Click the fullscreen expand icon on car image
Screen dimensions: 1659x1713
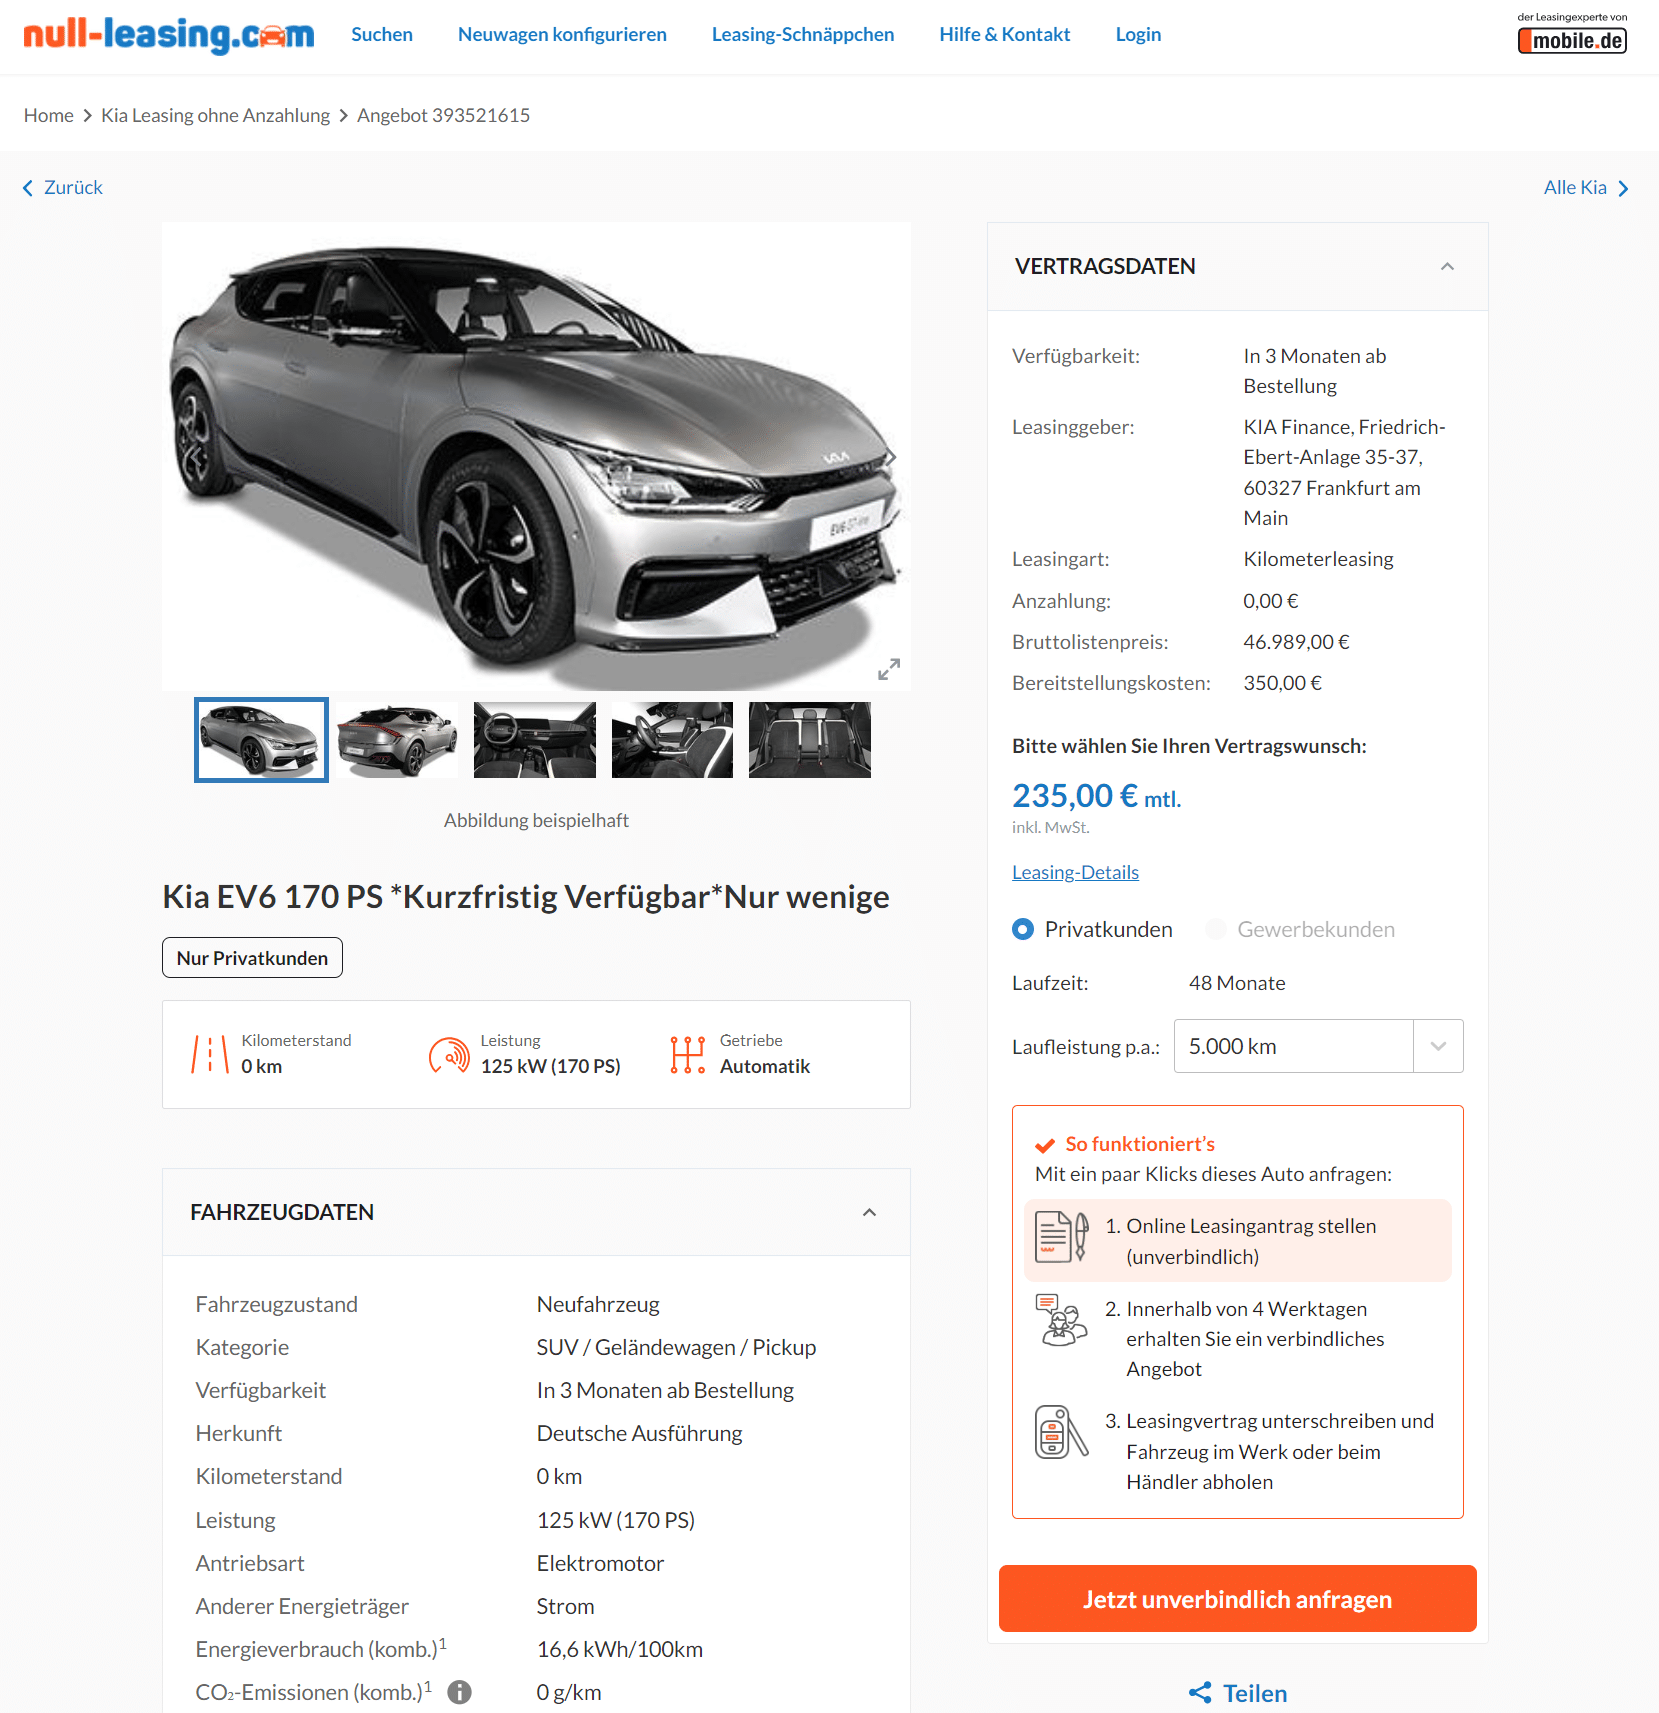pos(889,669)
